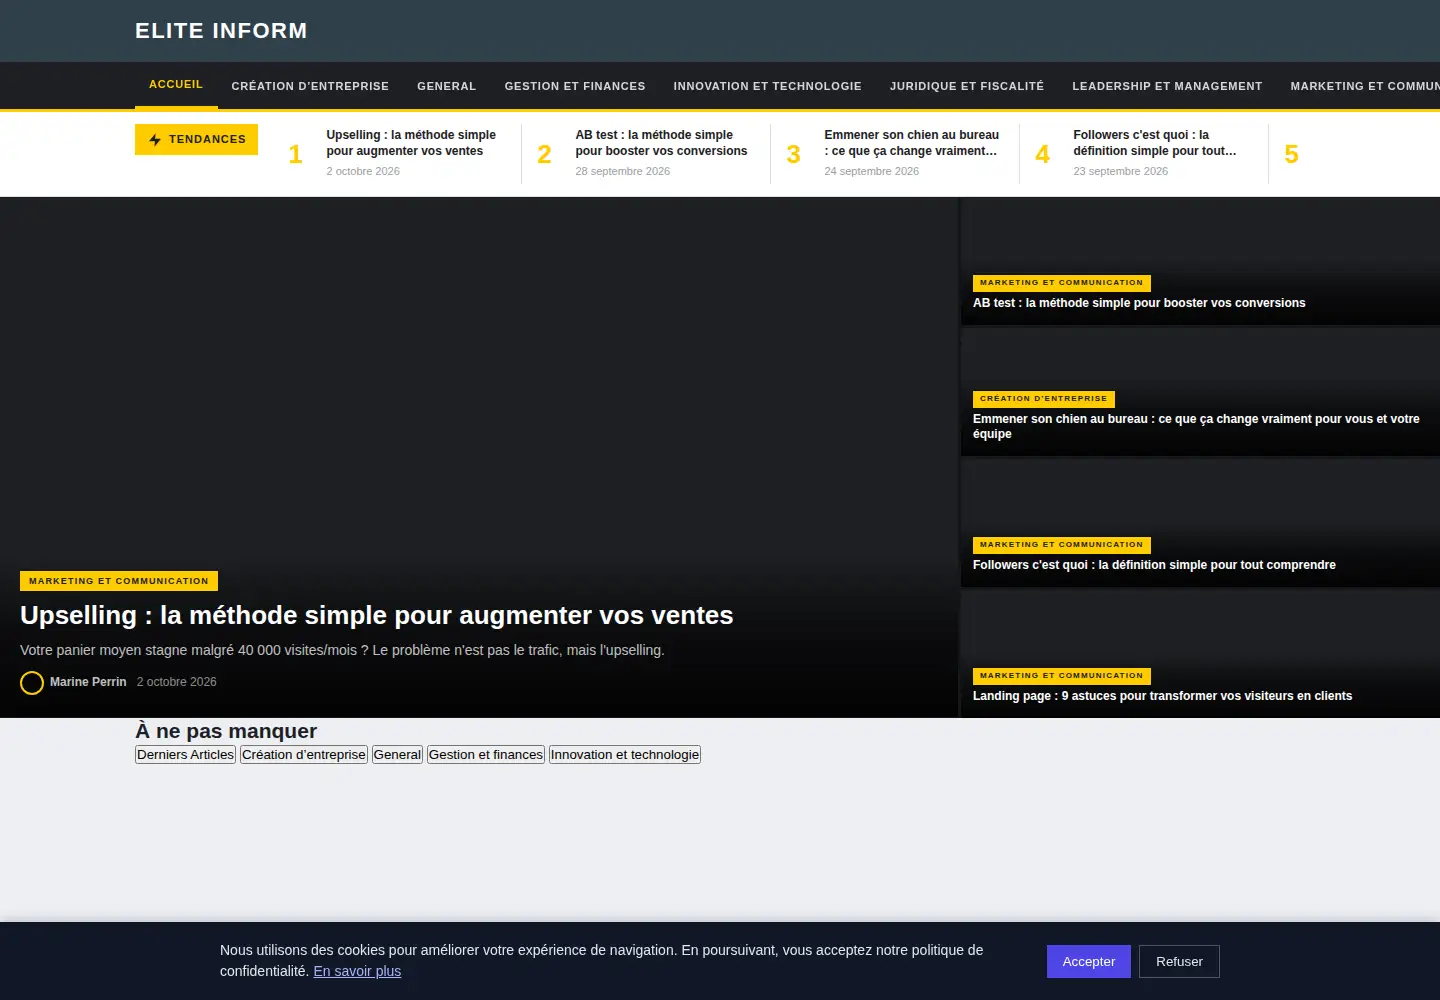Click the Tendances lightning bolt icon
1440x1000 pixels.
(155, 140)
